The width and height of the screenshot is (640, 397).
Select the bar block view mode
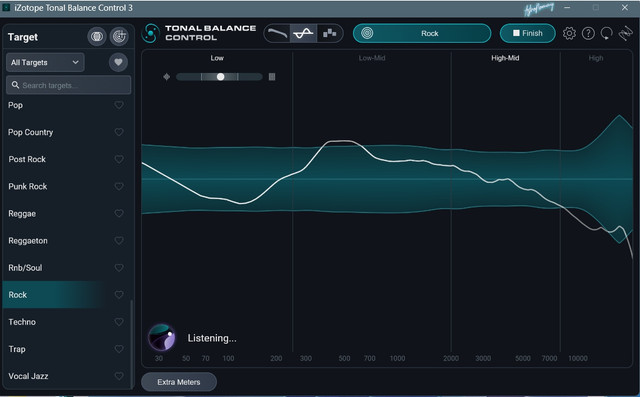click(x=329, y=33)
